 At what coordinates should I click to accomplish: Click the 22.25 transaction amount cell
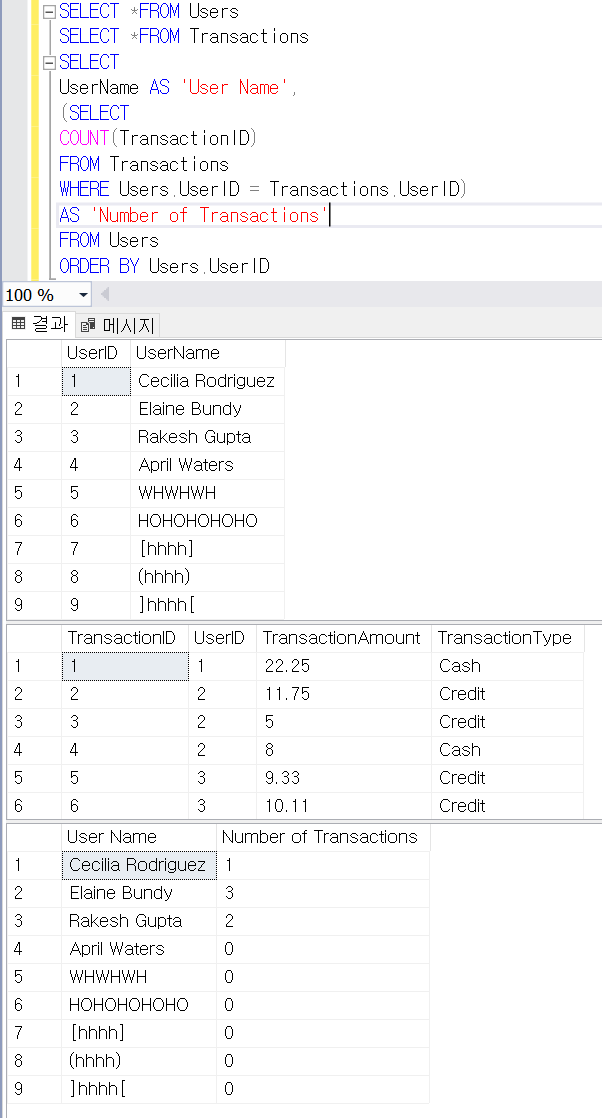[x=344, y=666]
